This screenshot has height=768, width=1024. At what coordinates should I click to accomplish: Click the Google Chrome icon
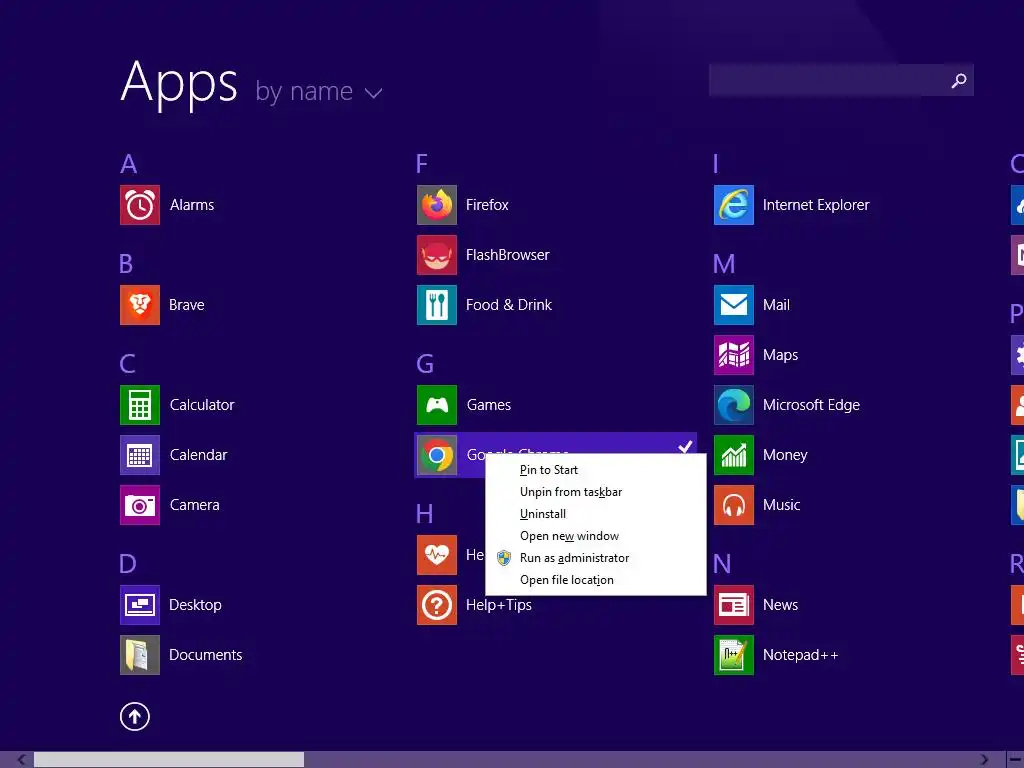(437, 455)
